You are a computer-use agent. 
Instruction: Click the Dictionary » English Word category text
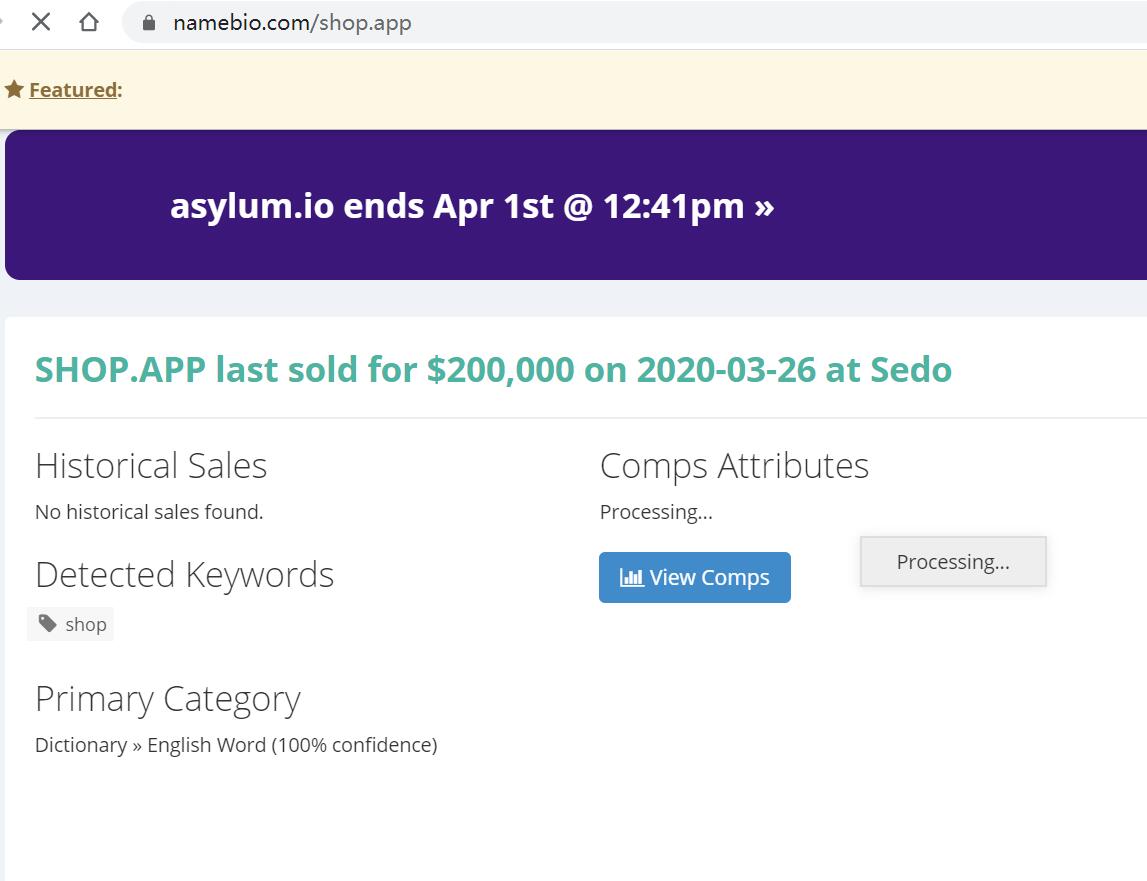[236, 745]
